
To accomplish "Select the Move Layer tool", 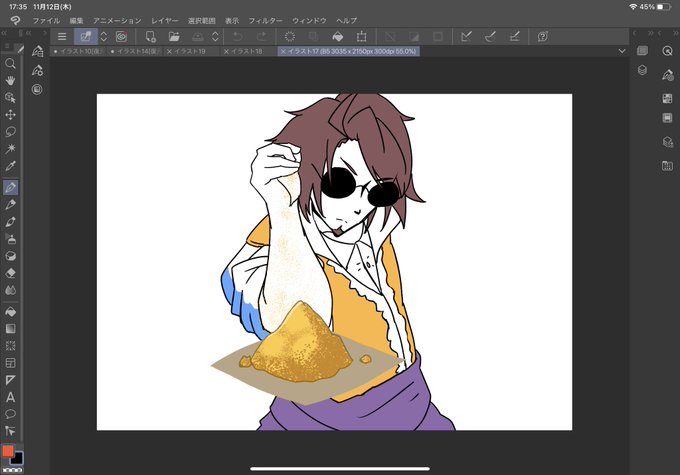I will pos(10,115).
